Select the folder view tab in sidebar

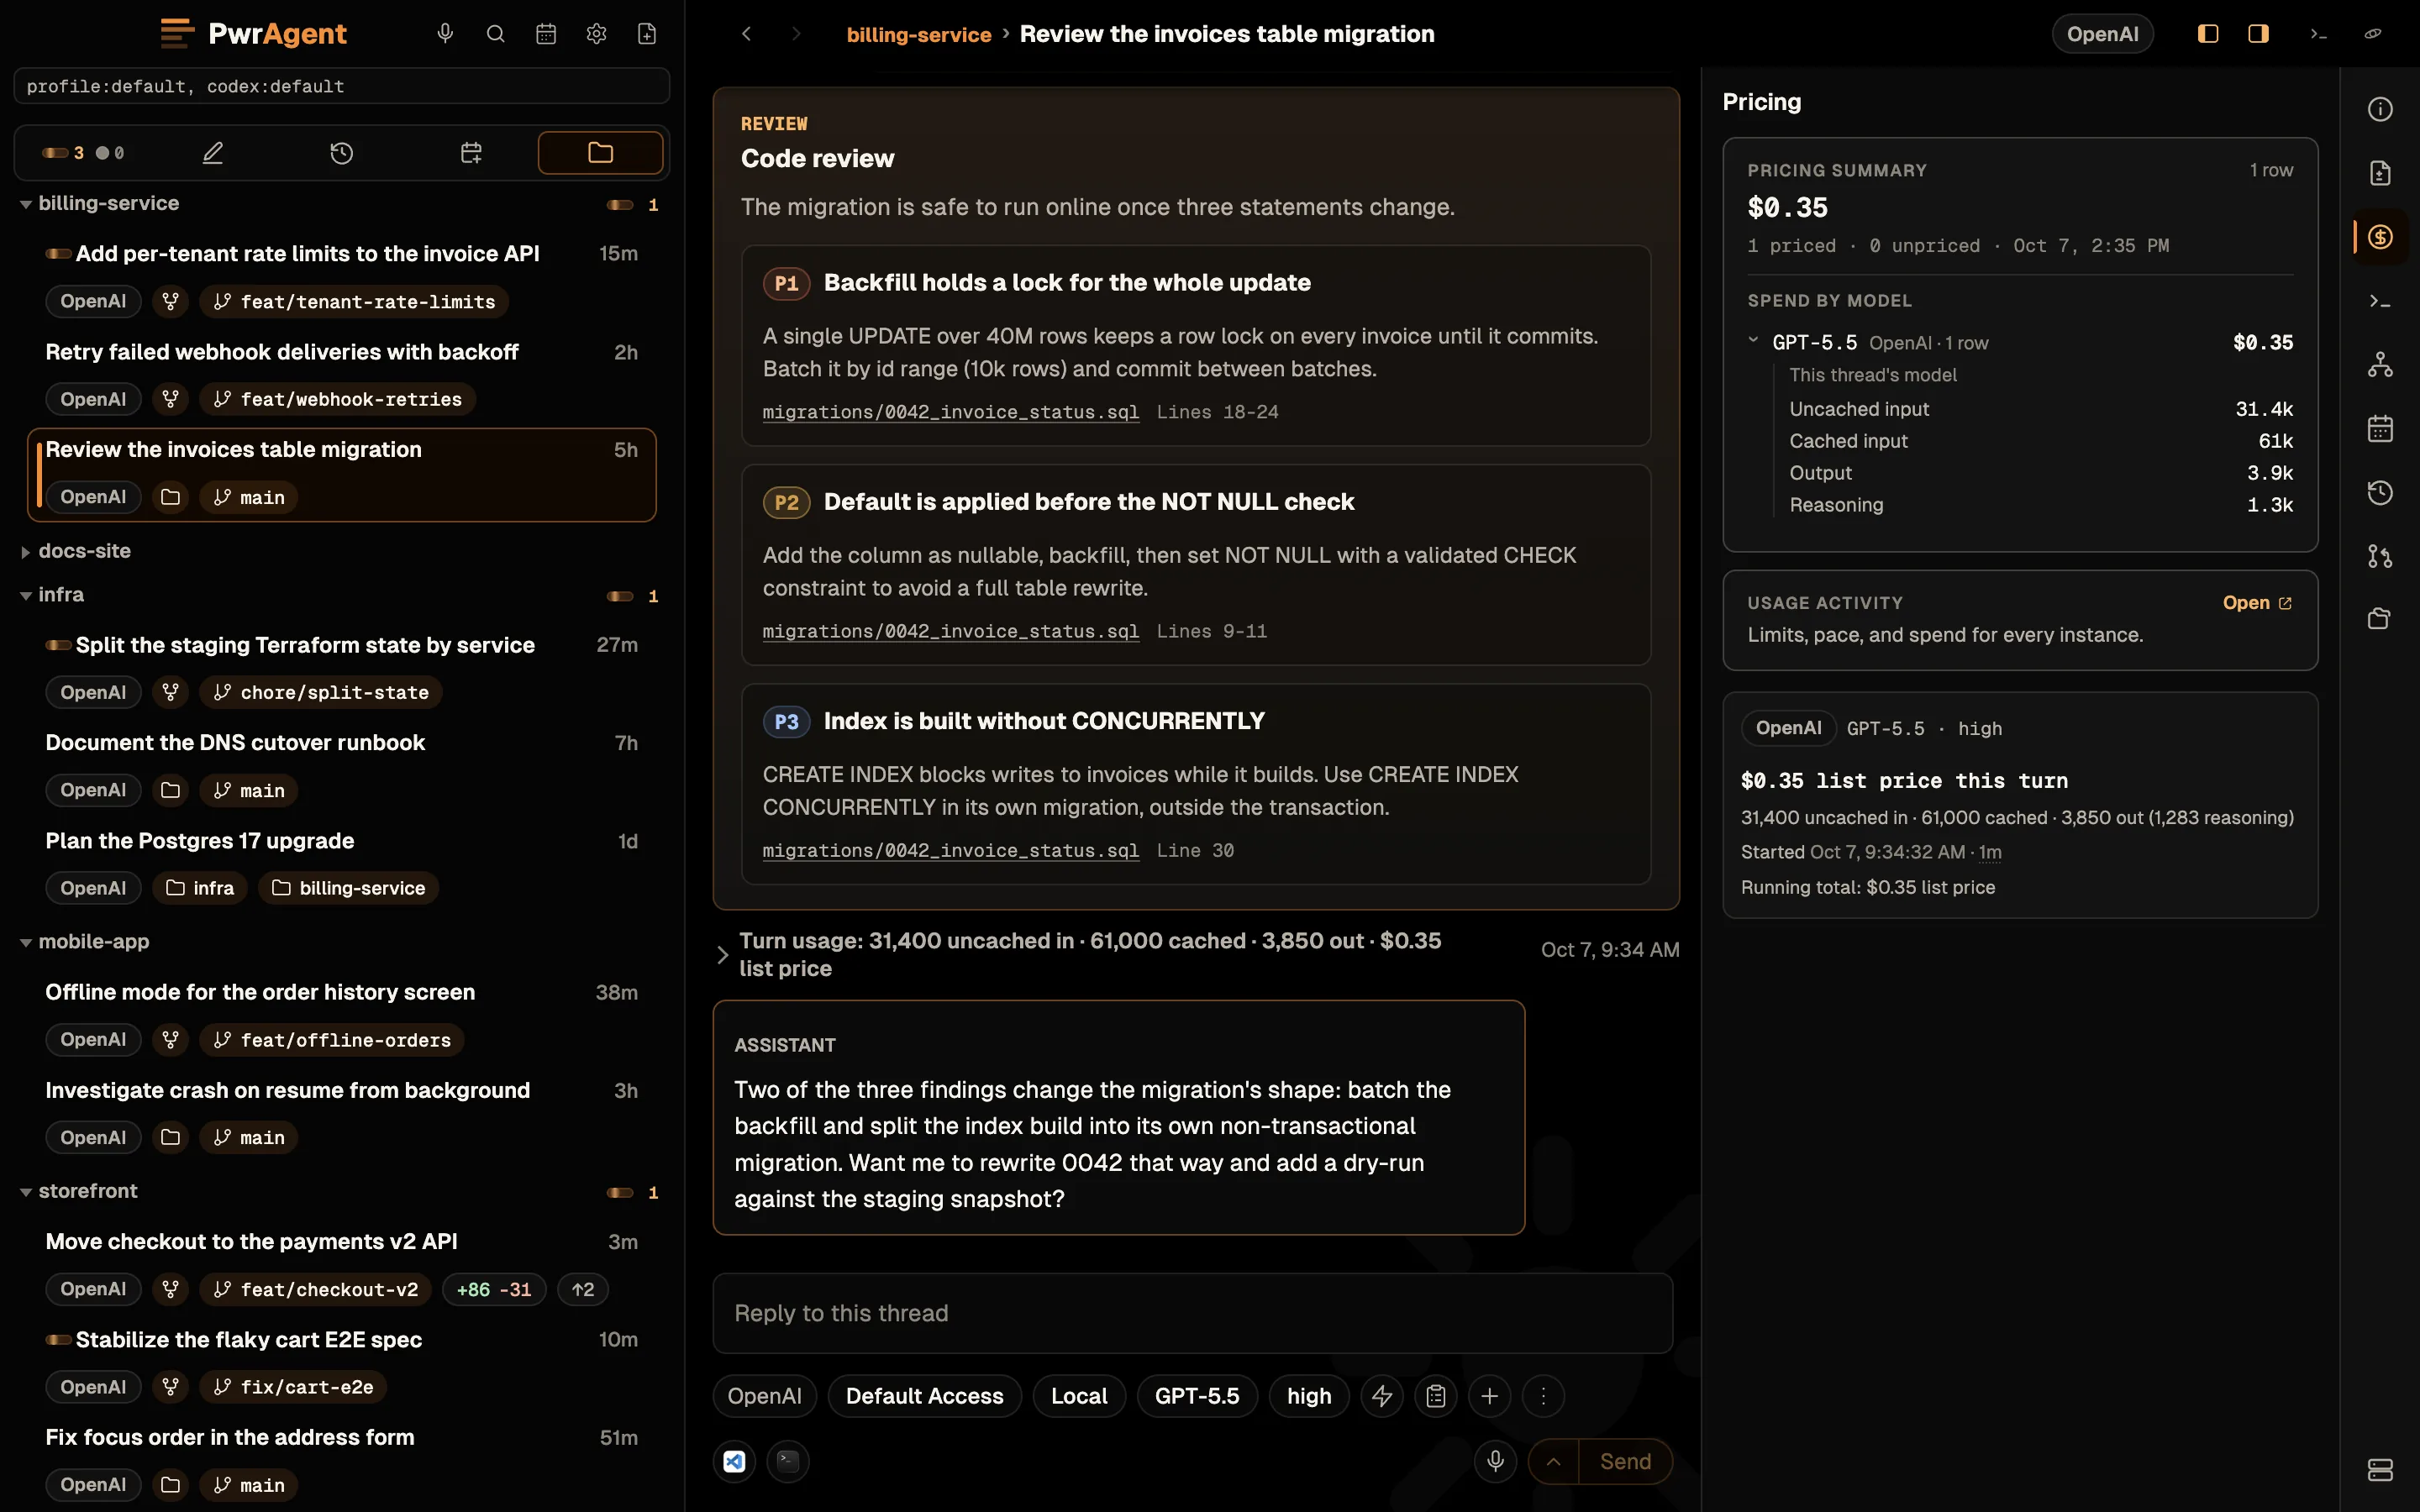coord(600,153)
